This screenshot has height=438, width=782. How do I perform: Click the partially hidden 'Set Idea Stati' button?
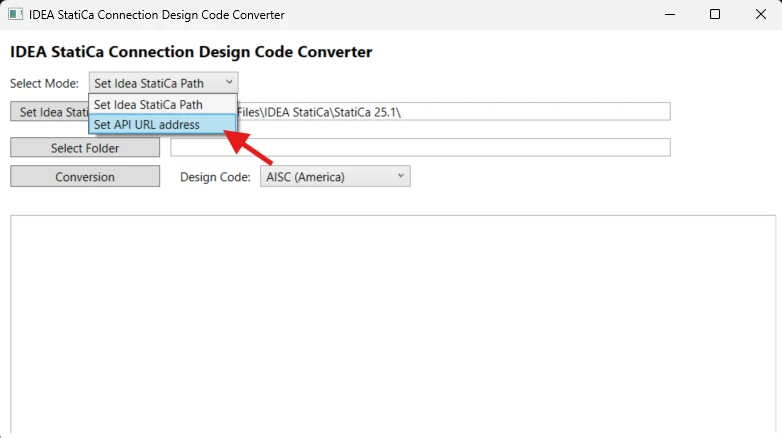tap(49, 112)
